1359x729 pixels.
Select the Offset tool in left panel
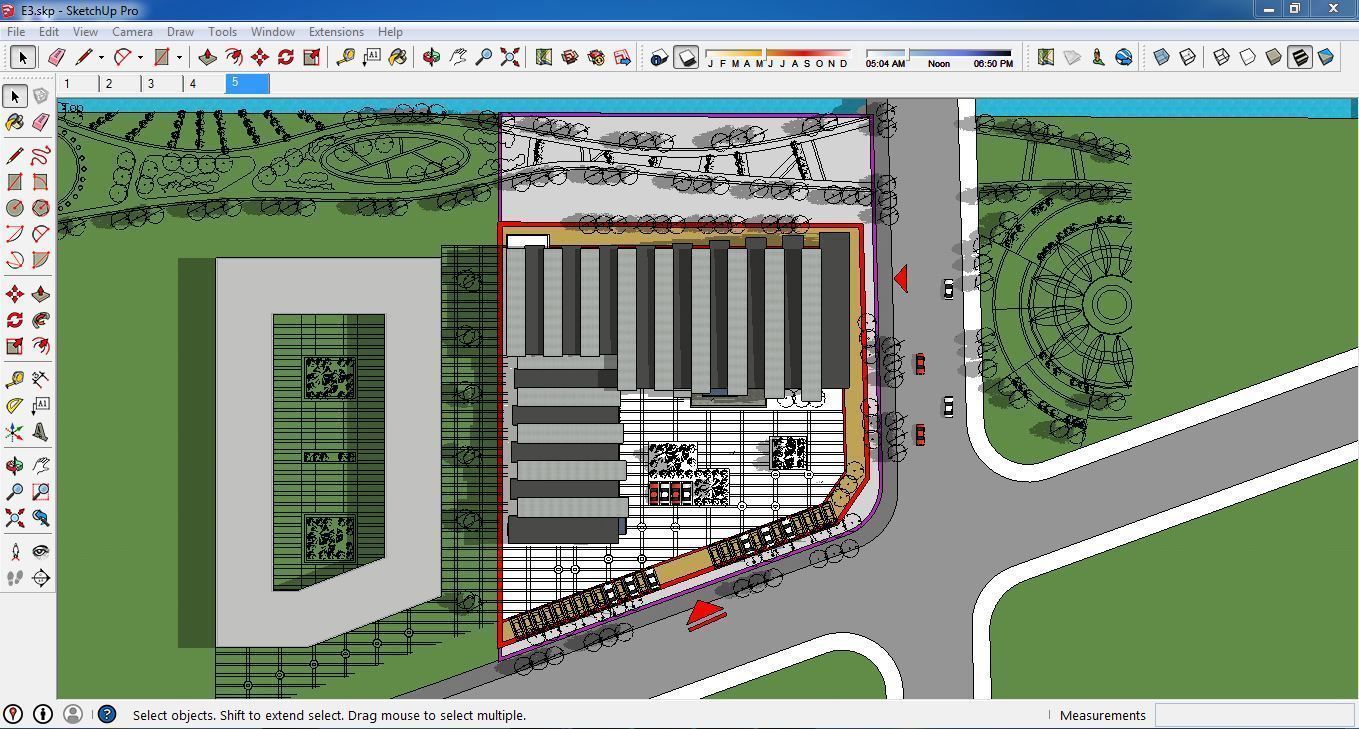[x=40, y=346]
